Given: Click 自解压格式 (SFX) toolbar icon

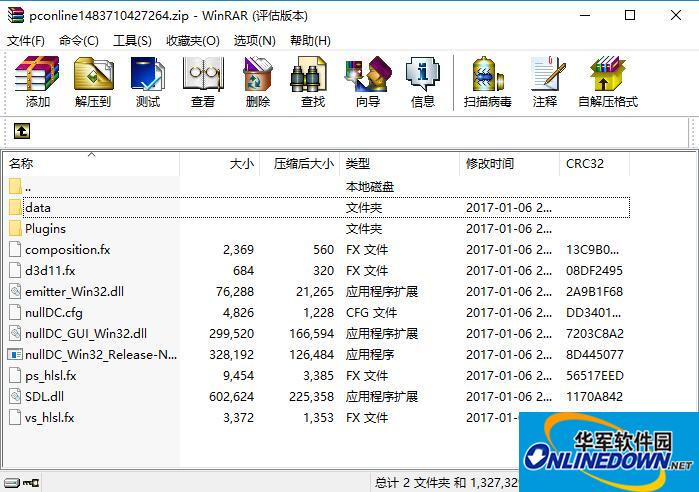Looking at the screenshot, I should pos(607,81).
